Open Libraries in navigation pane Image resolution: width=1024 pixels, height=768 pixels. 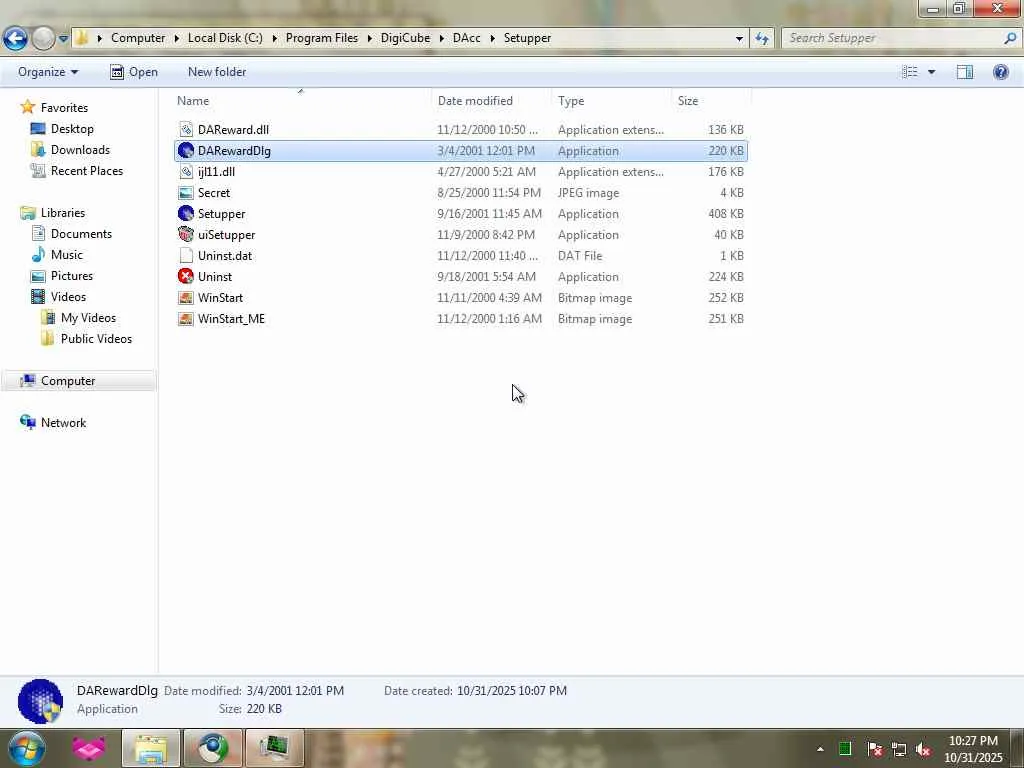click(63, 213)
